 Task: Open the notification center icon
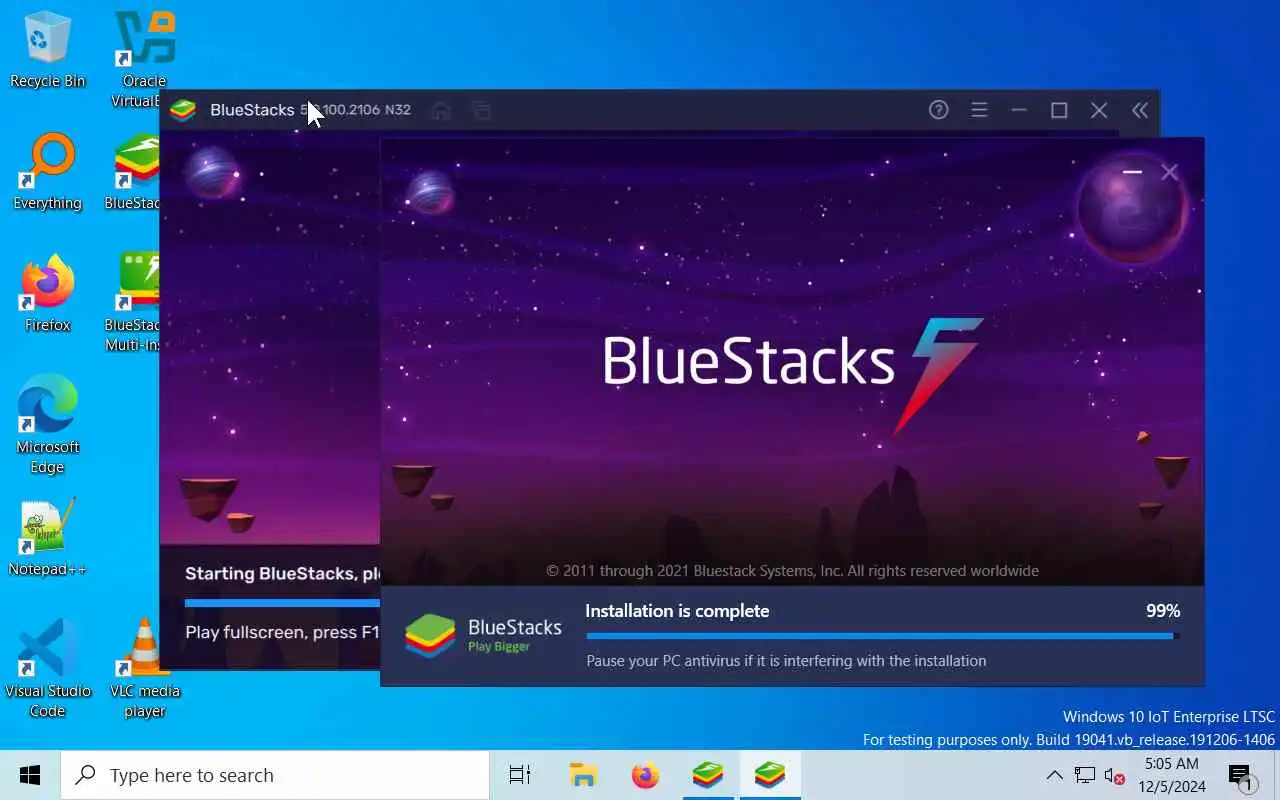pos(1241,775)
